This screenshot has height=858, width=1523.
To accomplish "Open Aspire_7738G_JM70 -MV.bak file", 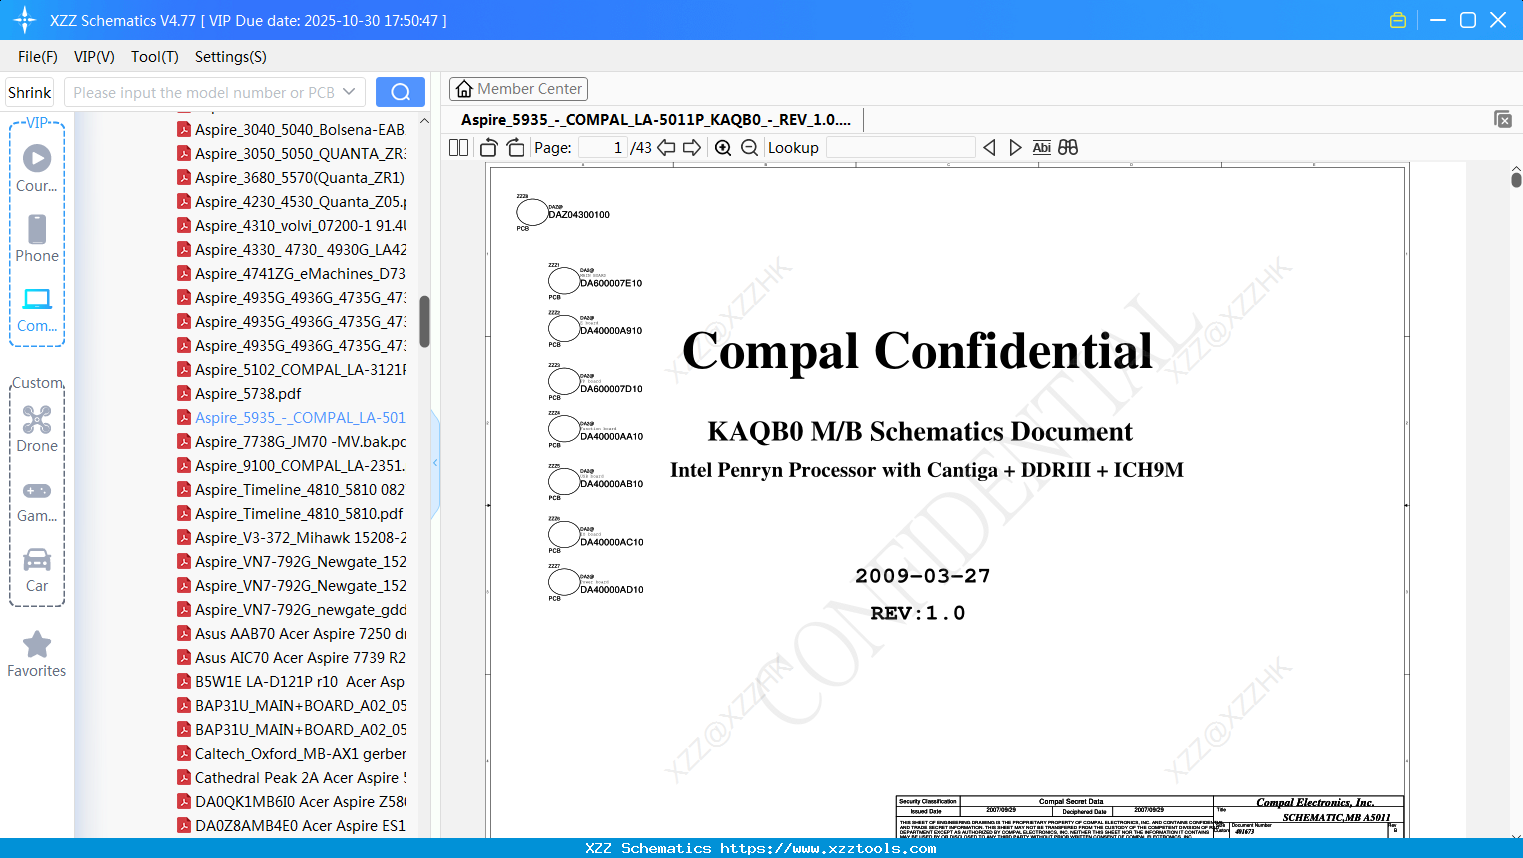I will point(291,441).
